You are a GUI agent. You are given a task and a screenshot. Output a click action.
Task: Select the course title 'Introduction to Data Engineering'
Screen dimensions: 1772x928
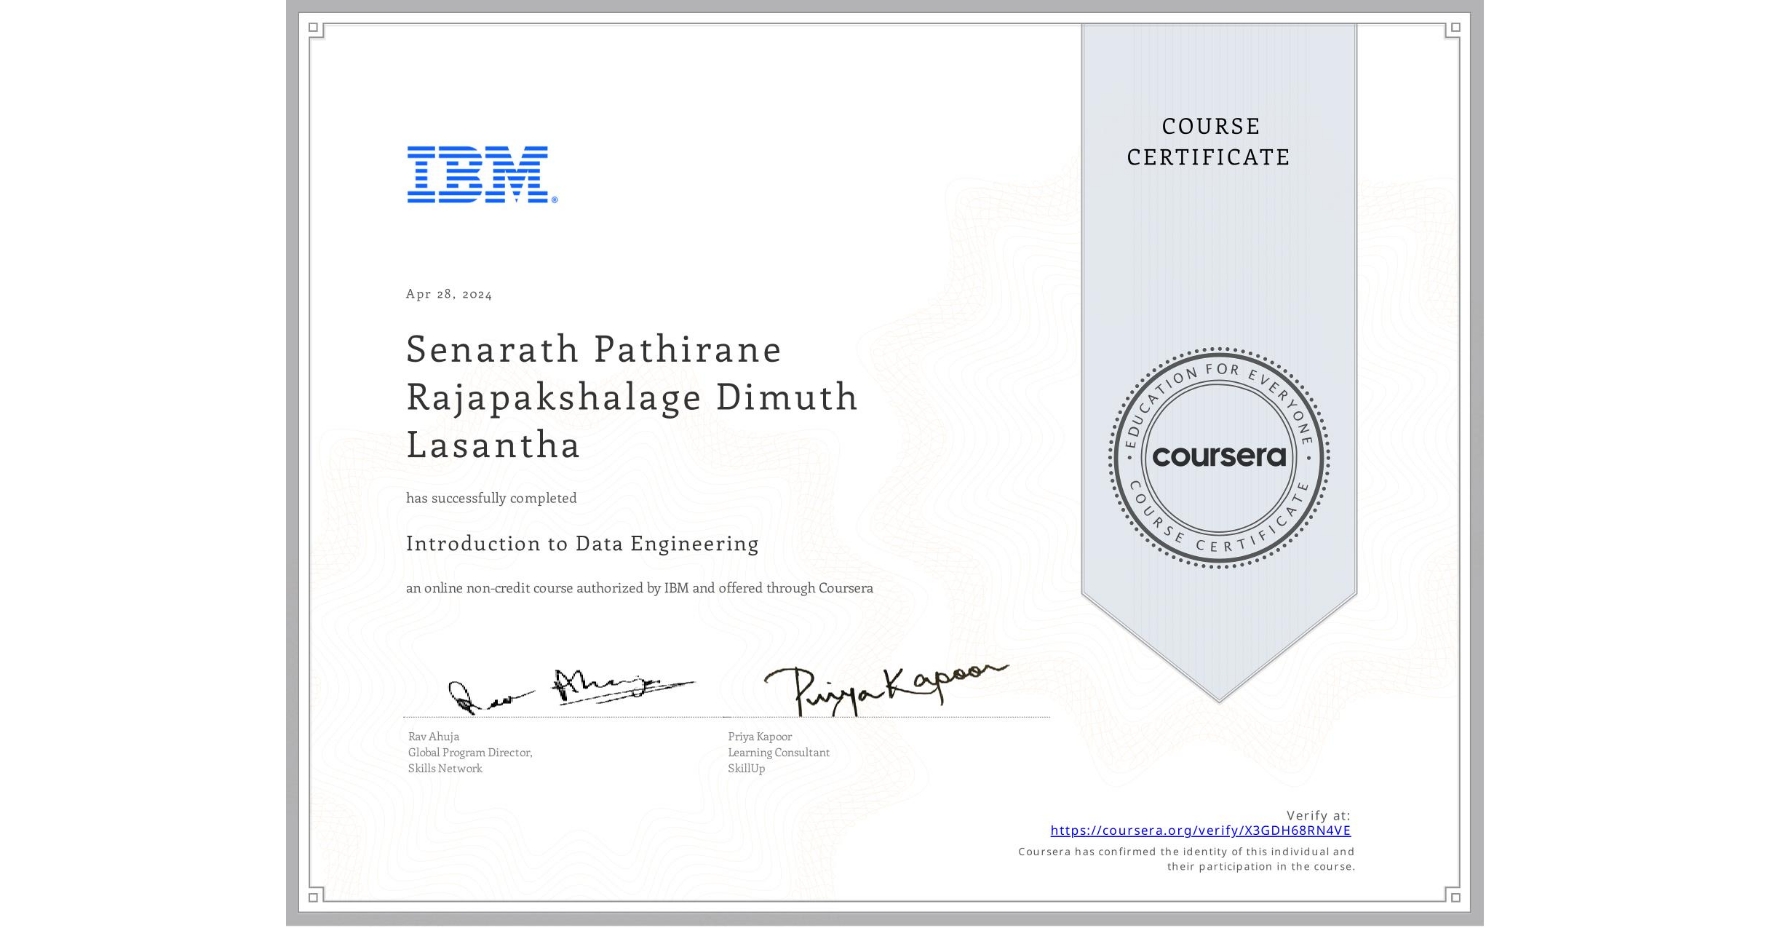(582, 544)
